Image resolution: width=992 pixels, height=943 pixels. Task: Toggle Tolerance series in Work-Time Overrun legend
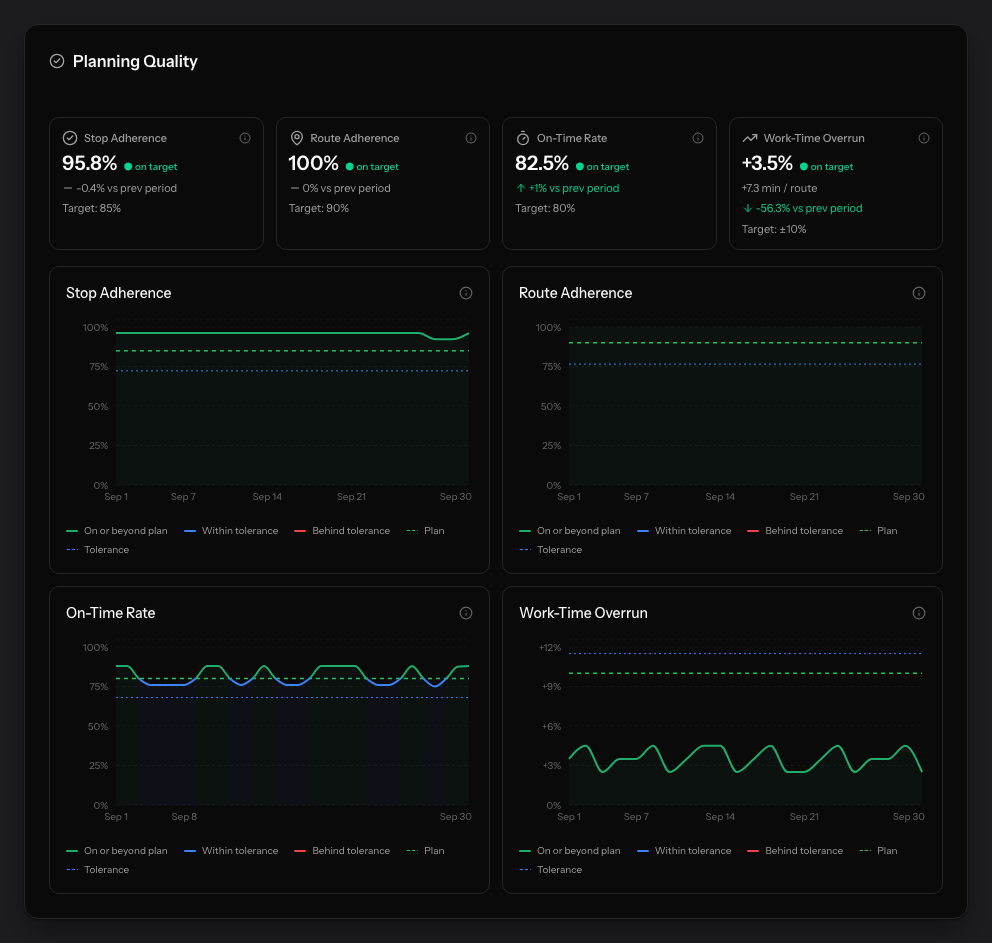(550, 870)
